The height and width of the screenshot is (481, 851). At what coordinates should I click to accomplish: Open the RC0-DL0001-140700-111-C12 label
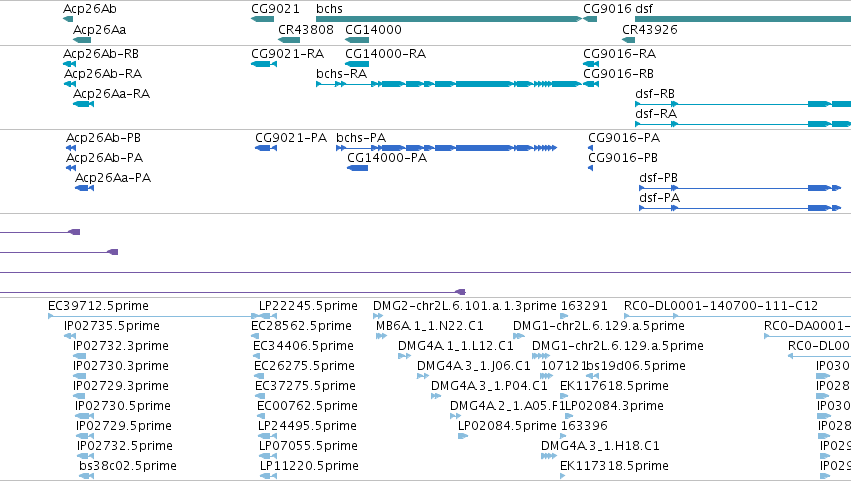coord(721,306)
